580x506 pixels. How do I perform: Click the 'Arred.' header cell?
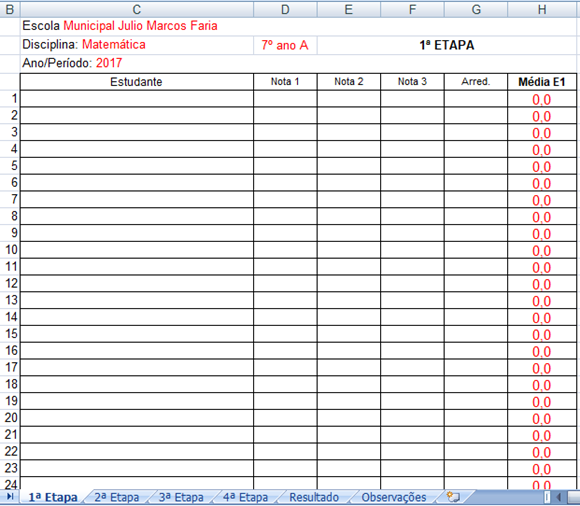(476, 82)
